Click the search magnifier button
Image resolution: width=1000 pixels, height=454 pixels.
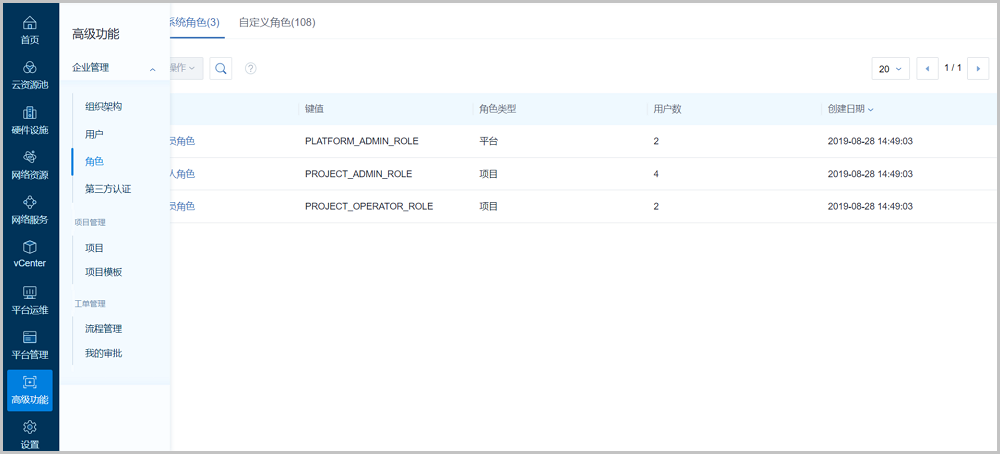(x=221, y=68)
